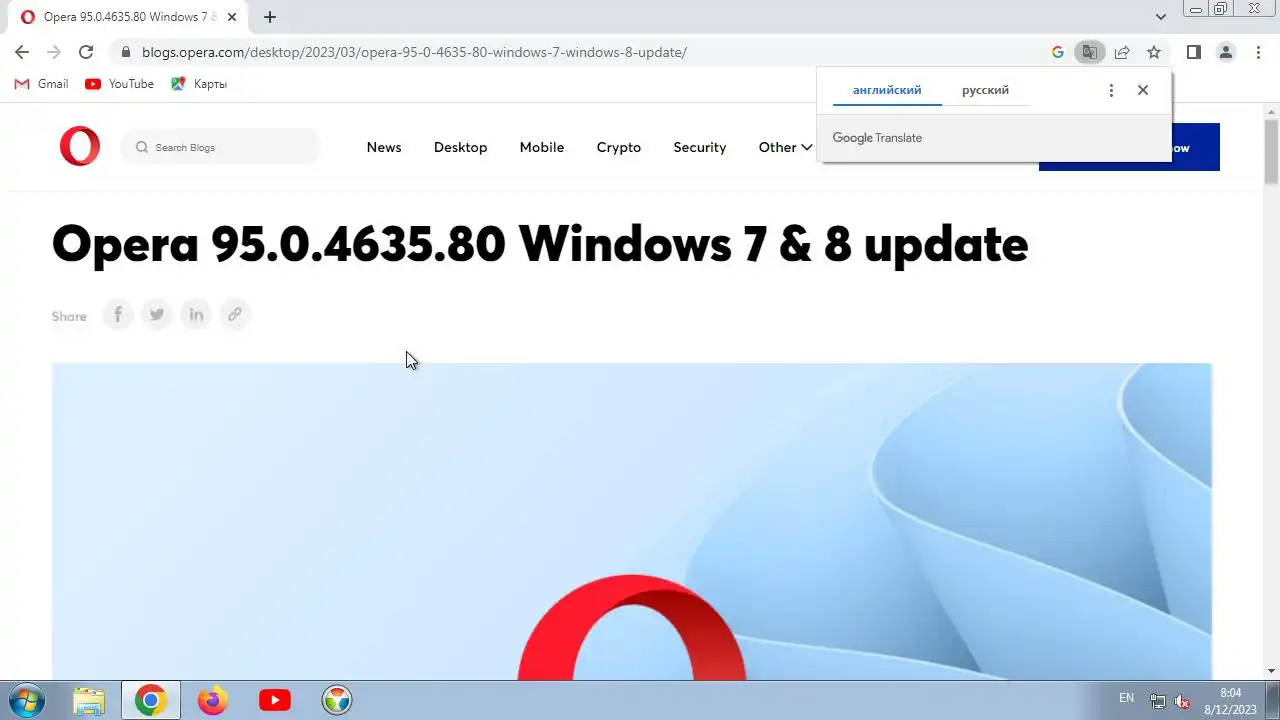The image size is (1280, 720).
Task: Copy the article link with the chain icon
Action: [x=235, y=315]
